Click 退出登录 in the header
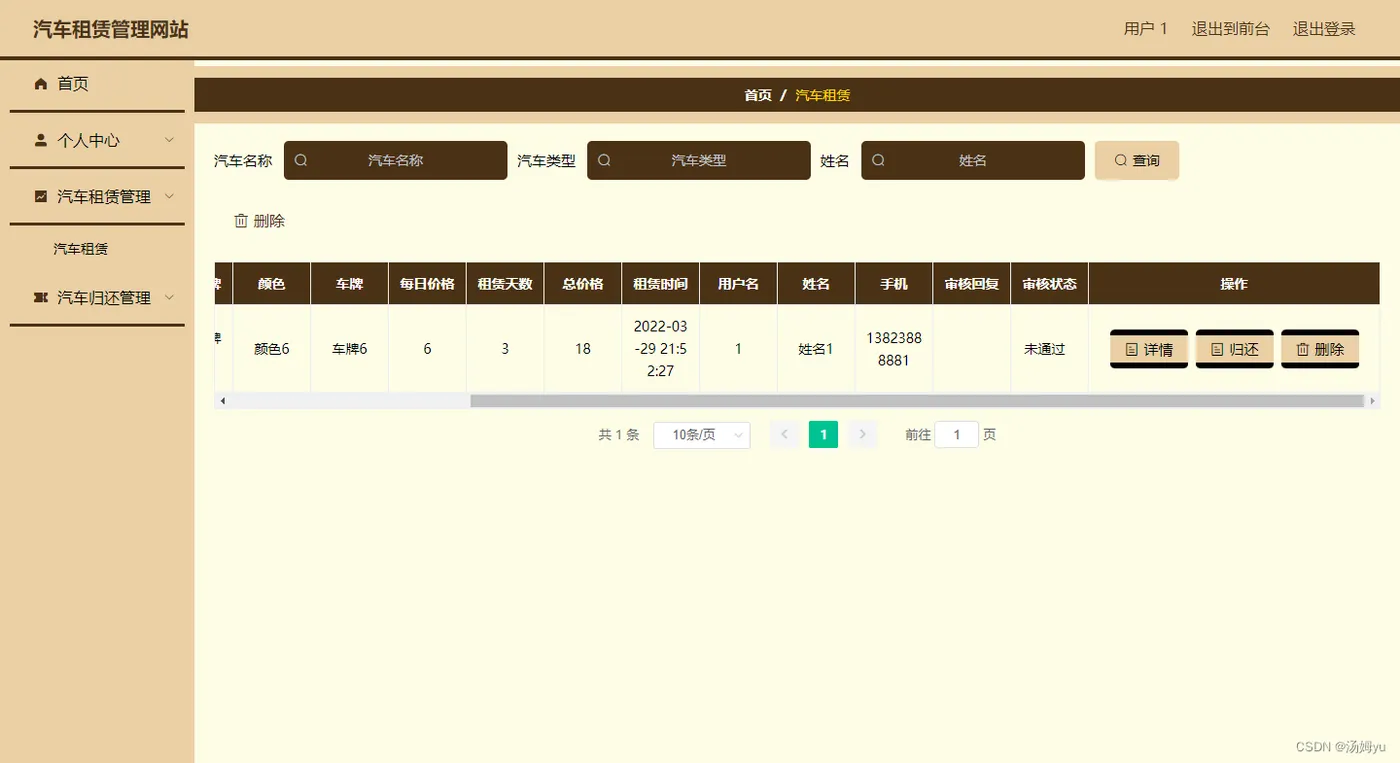This screenshot has height=763, width=1400. (1324, 29)
